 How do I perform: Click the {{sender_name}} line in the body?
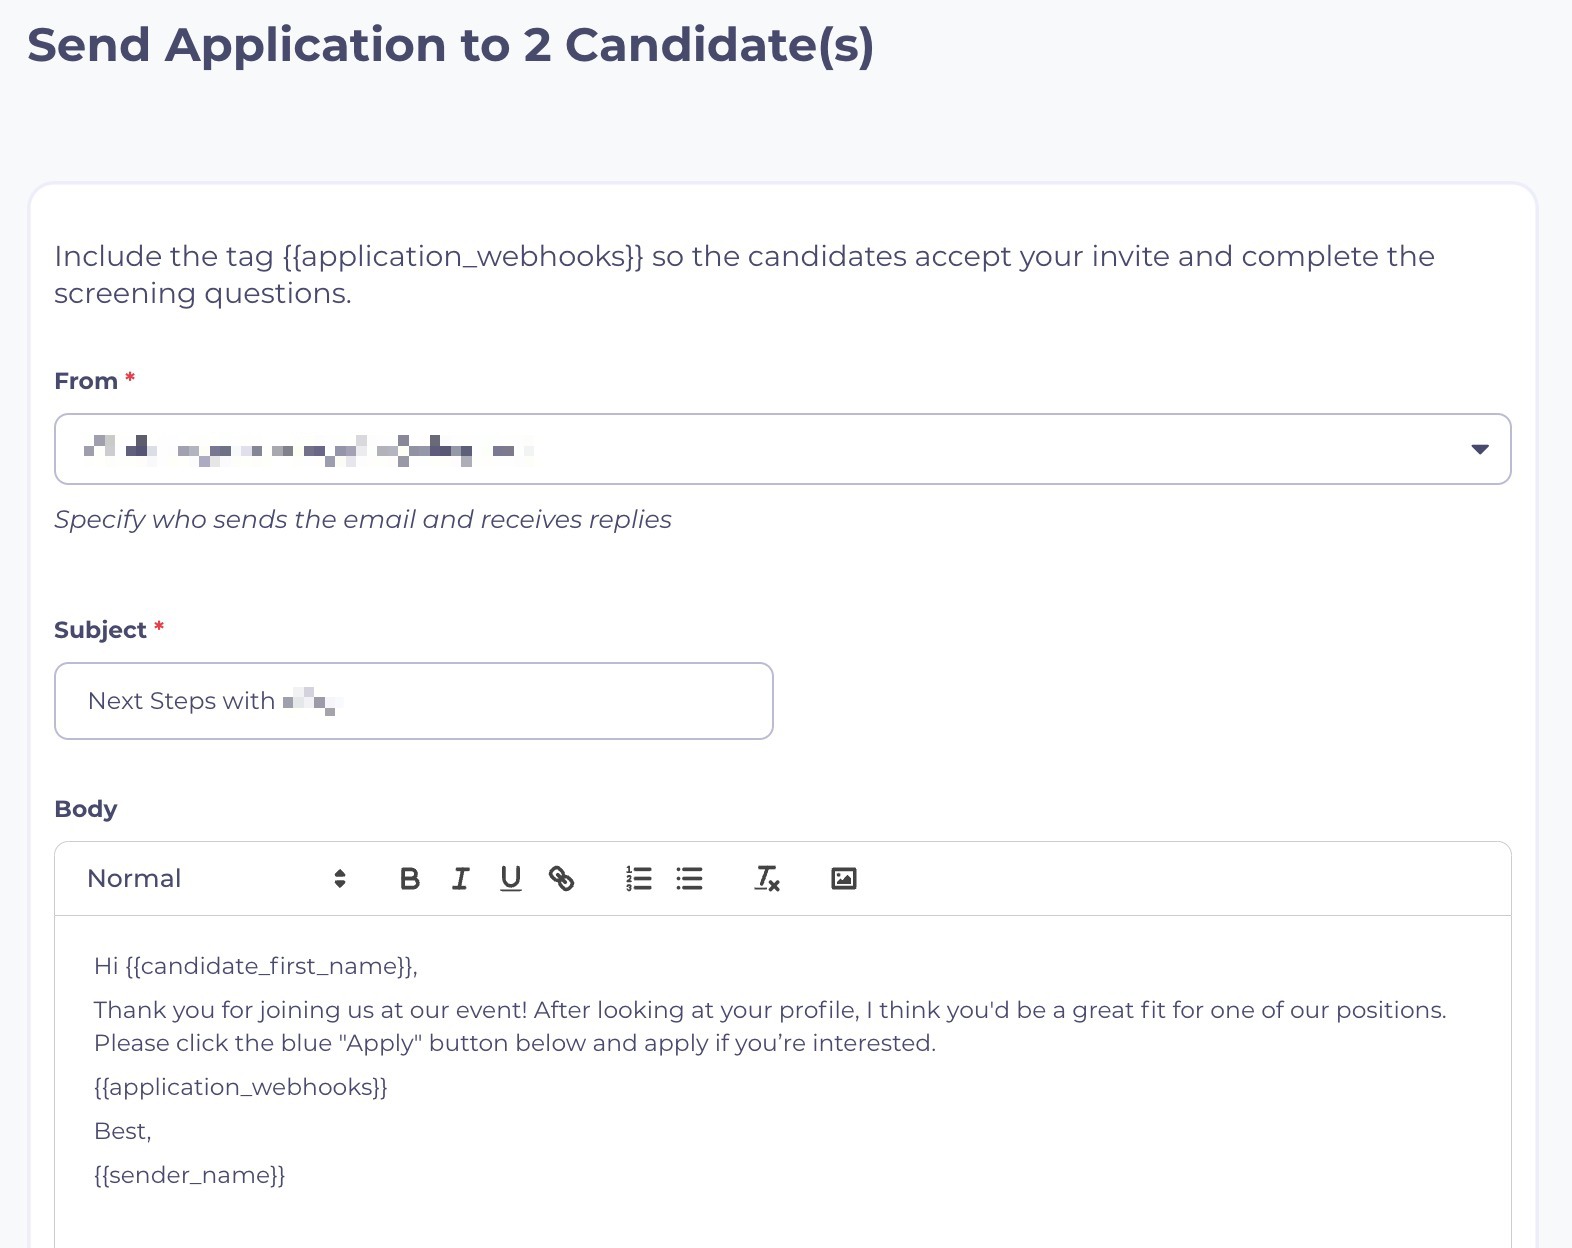click(x=190, y=1175)
